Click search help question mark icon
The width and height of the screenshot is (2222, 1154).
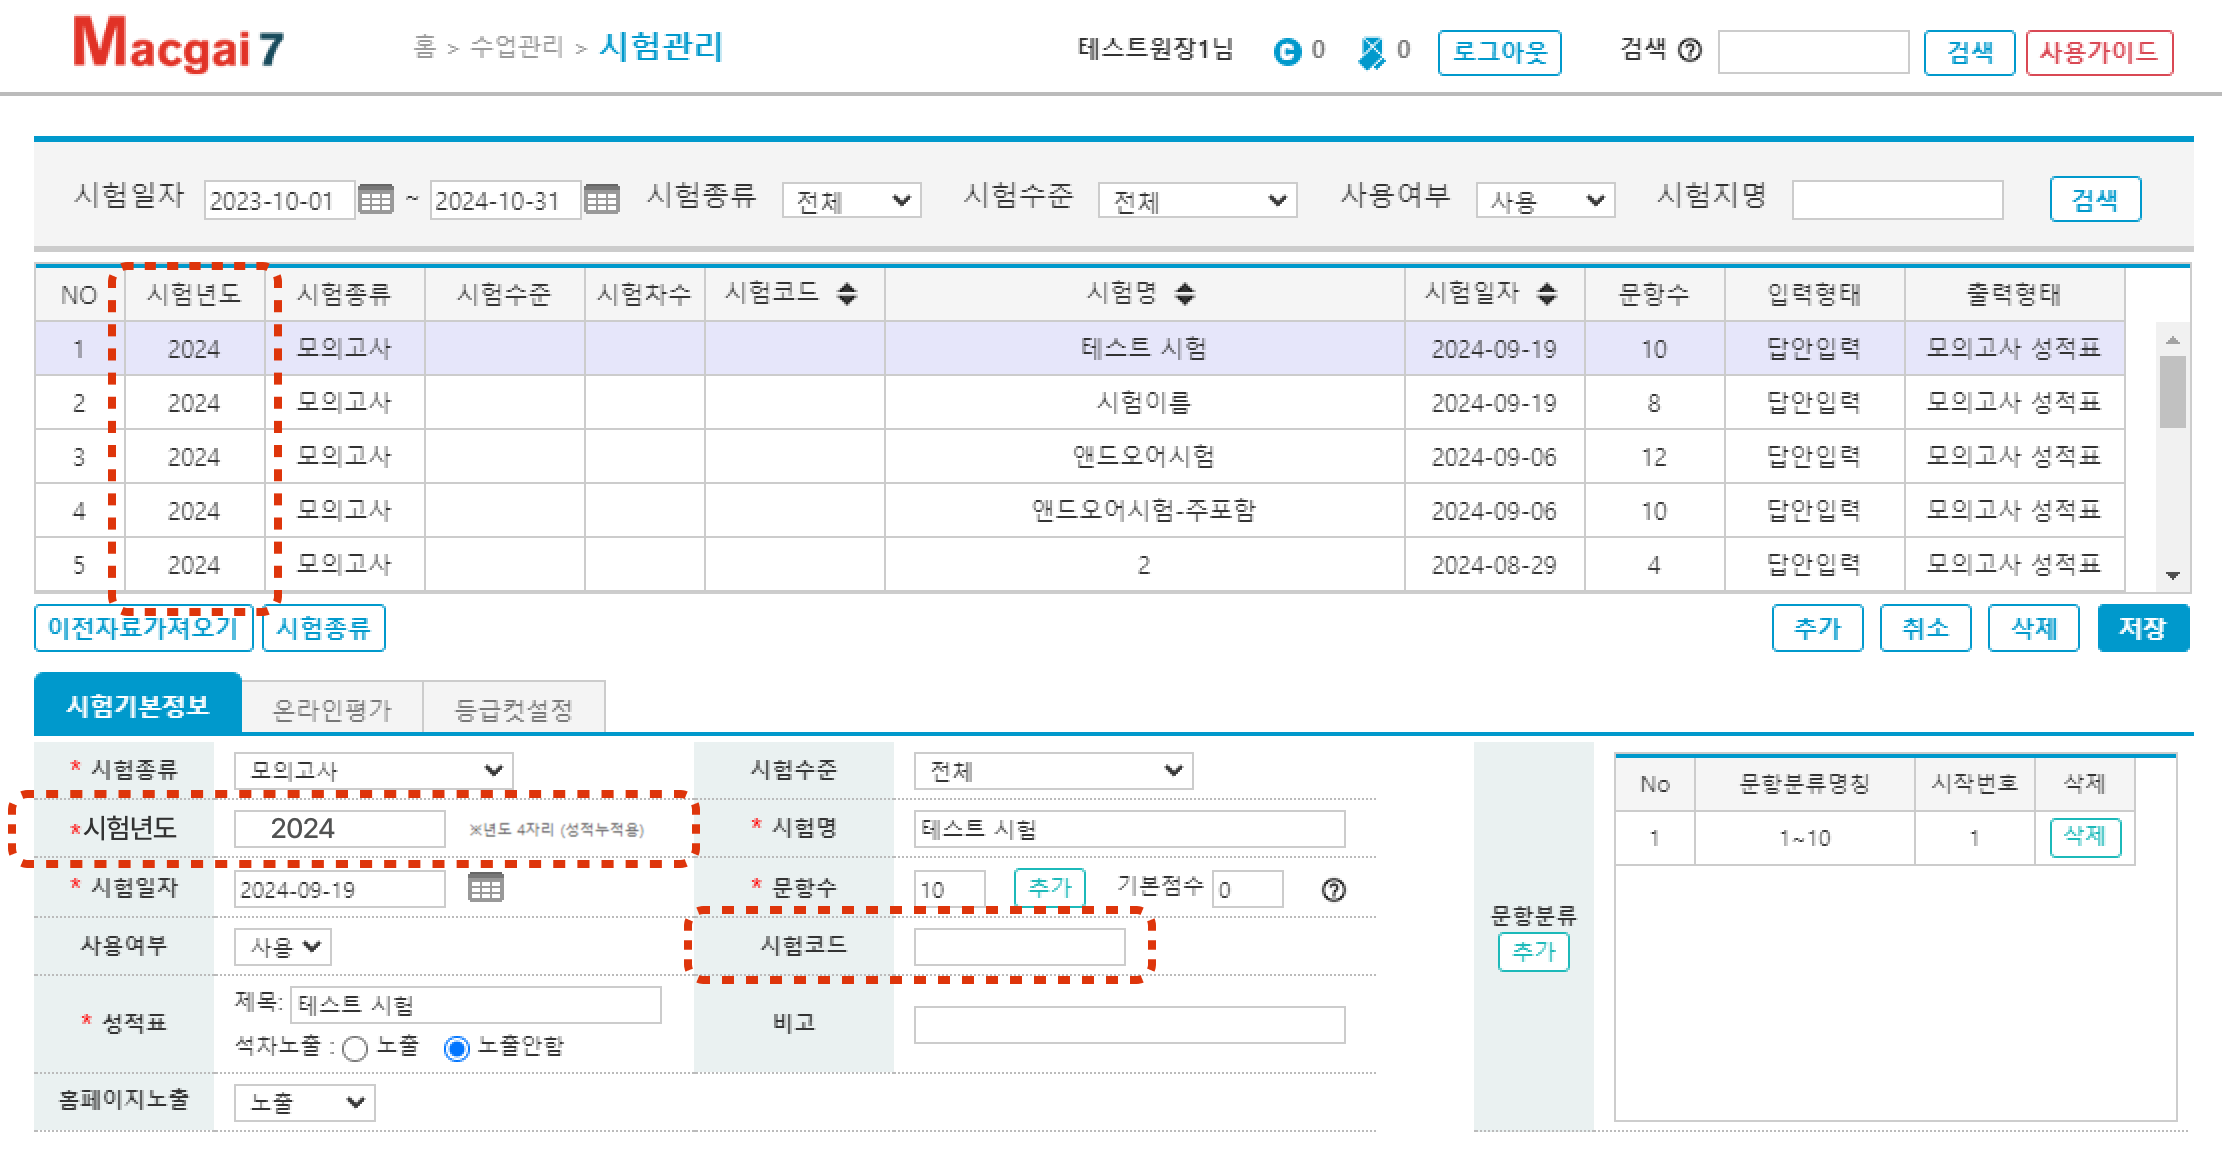[1690, 51]
